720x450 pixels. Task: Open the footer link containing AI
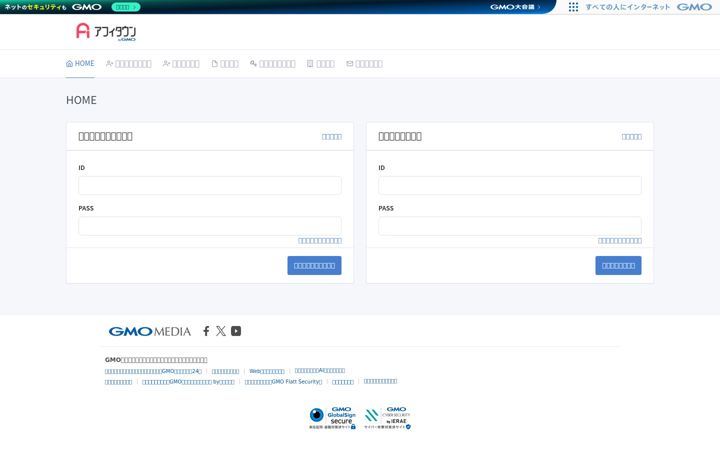(x=320, y=371)
